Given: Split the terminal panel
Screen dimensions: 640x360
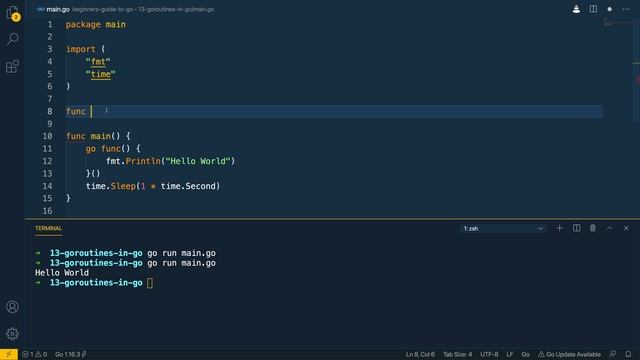Looking at the screenshot, I should (576, 228).
